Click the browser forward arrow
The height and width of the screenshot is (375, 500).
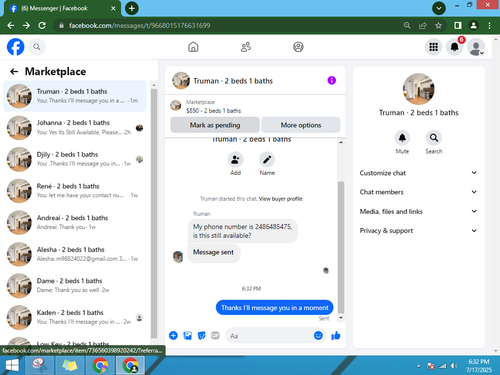pyautogui.click(x=26, y=25)
